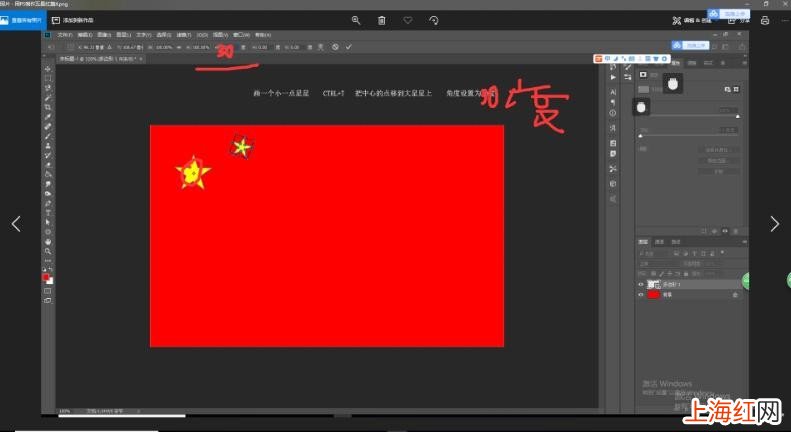791x432 pixels.
Task: Open the Properties panel flyout menu
Action: tap(744, 63)
